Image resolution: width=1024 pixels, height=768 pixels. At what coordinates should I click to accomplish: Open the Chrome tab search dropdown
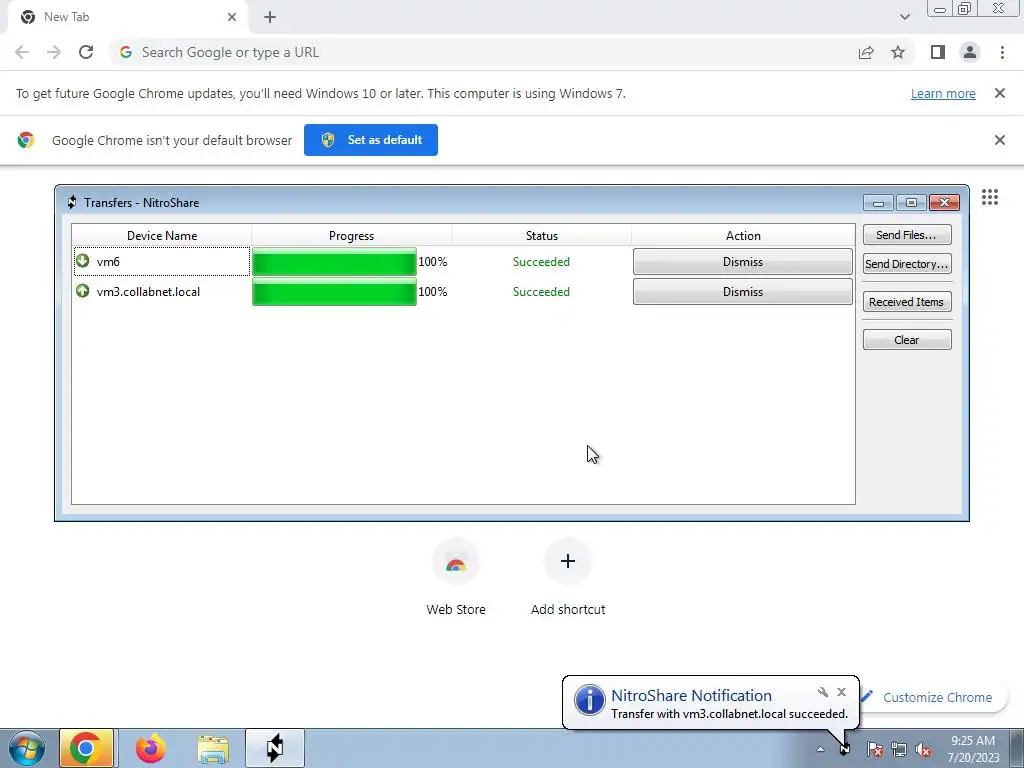click(904, 17)
